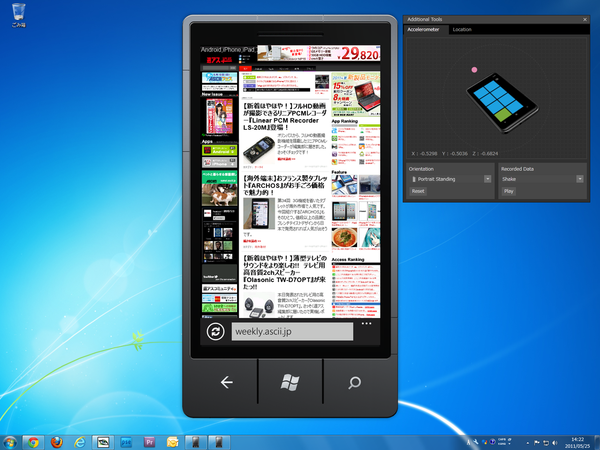Open the Recycle Bin on the desktop
The height and width of the screenshot is (450, 600).
18,15
